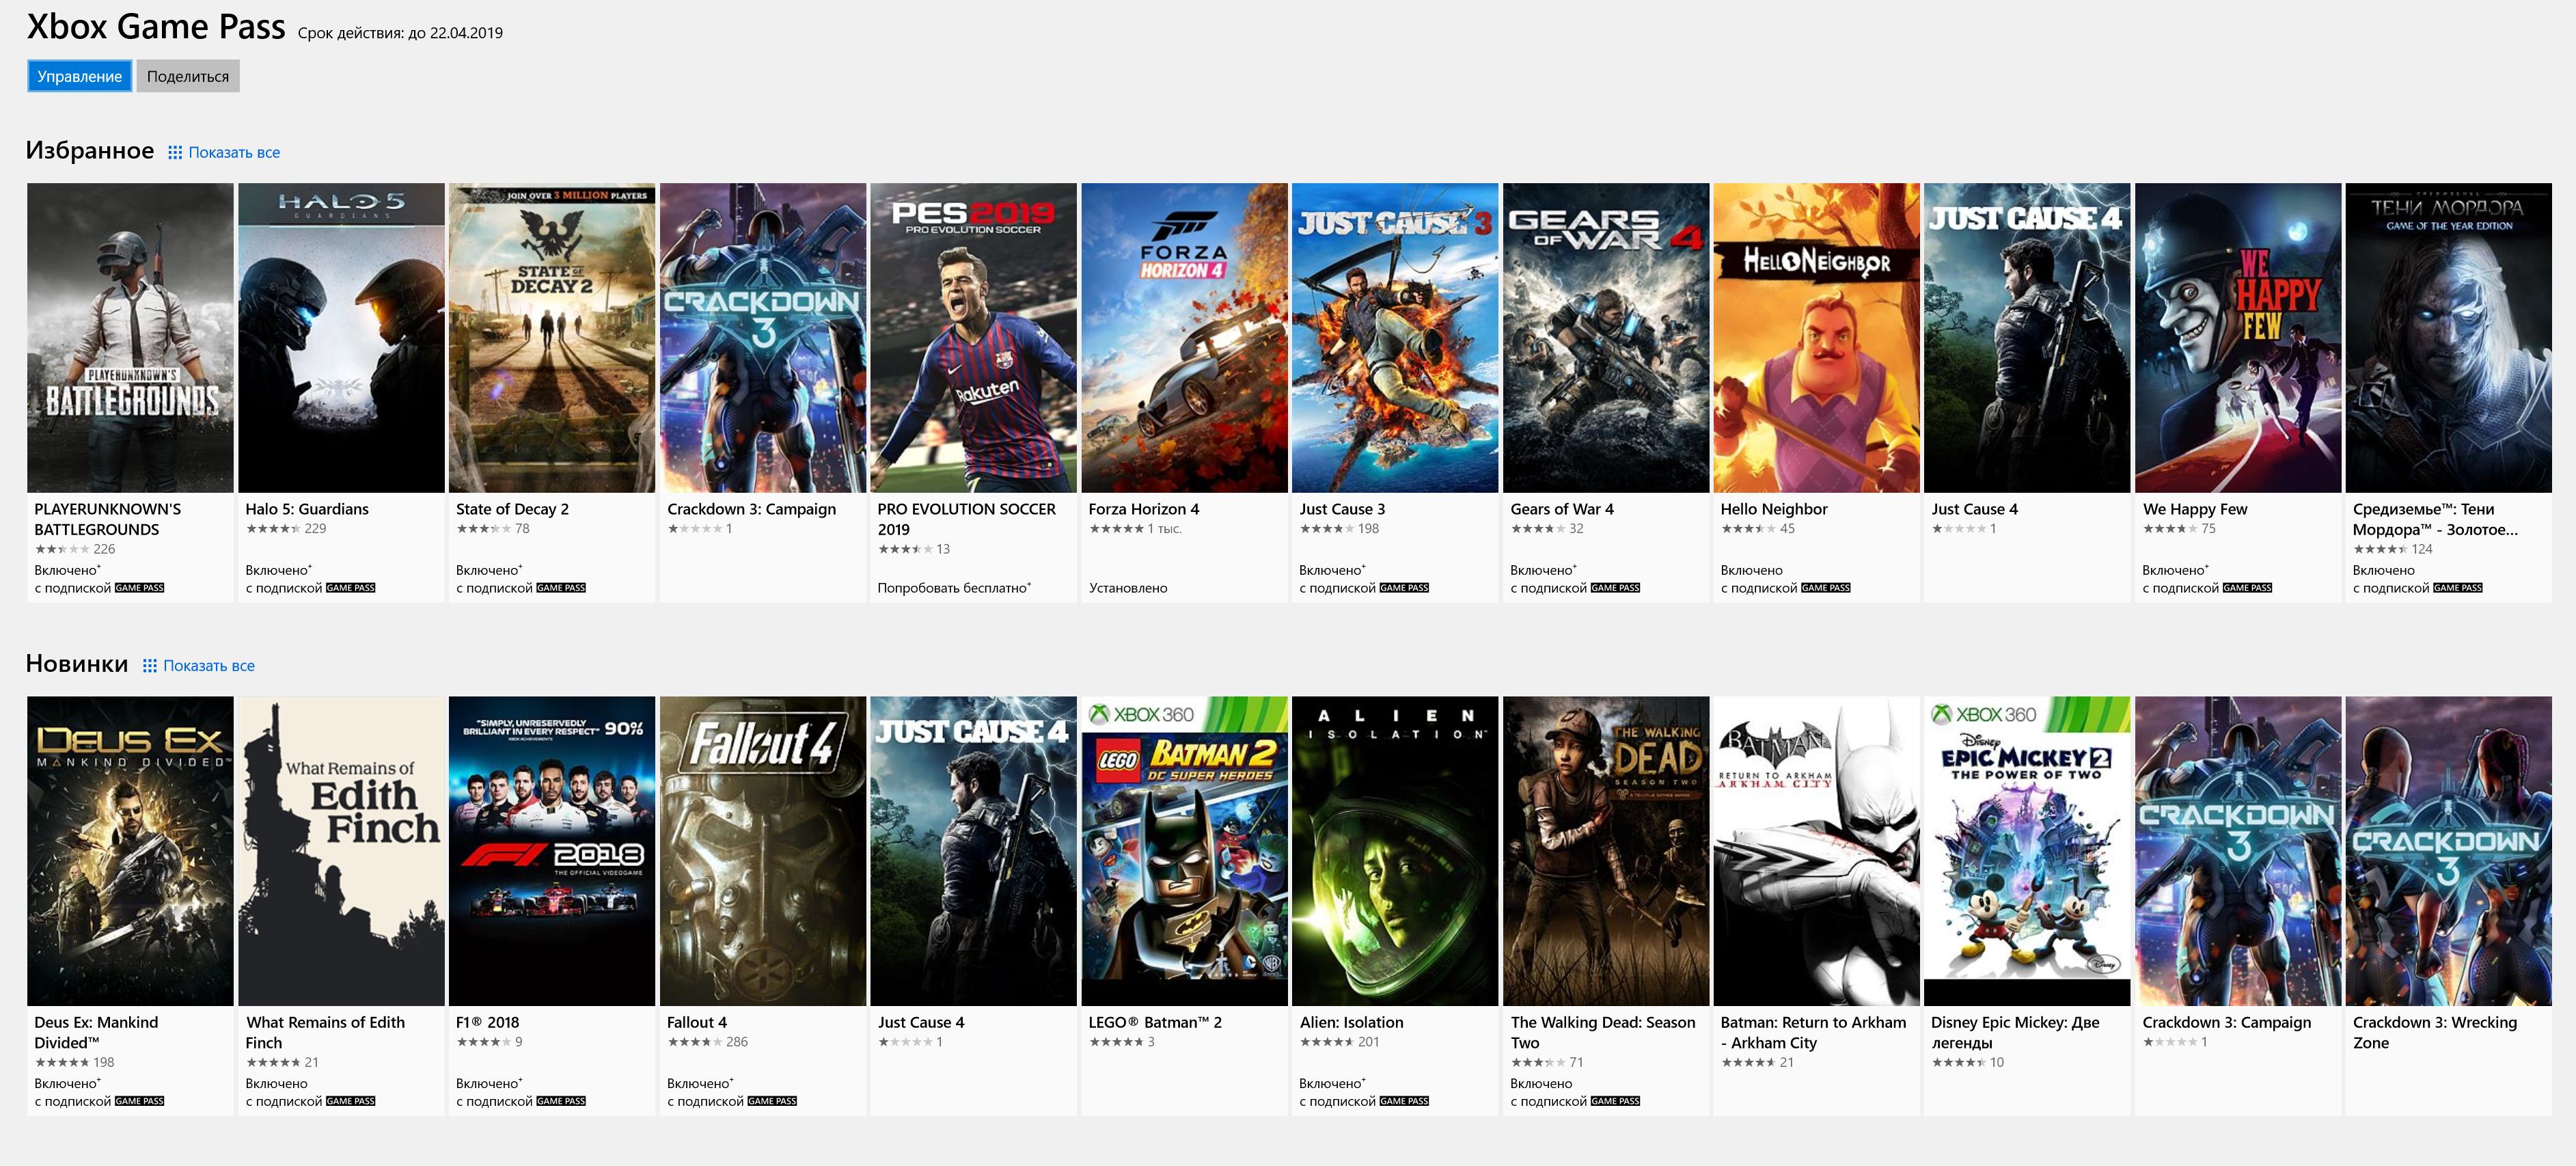
Task: Open Deus Ex: Mankind Divided cover
Action: pyautogui.click(x=130, y=851)
